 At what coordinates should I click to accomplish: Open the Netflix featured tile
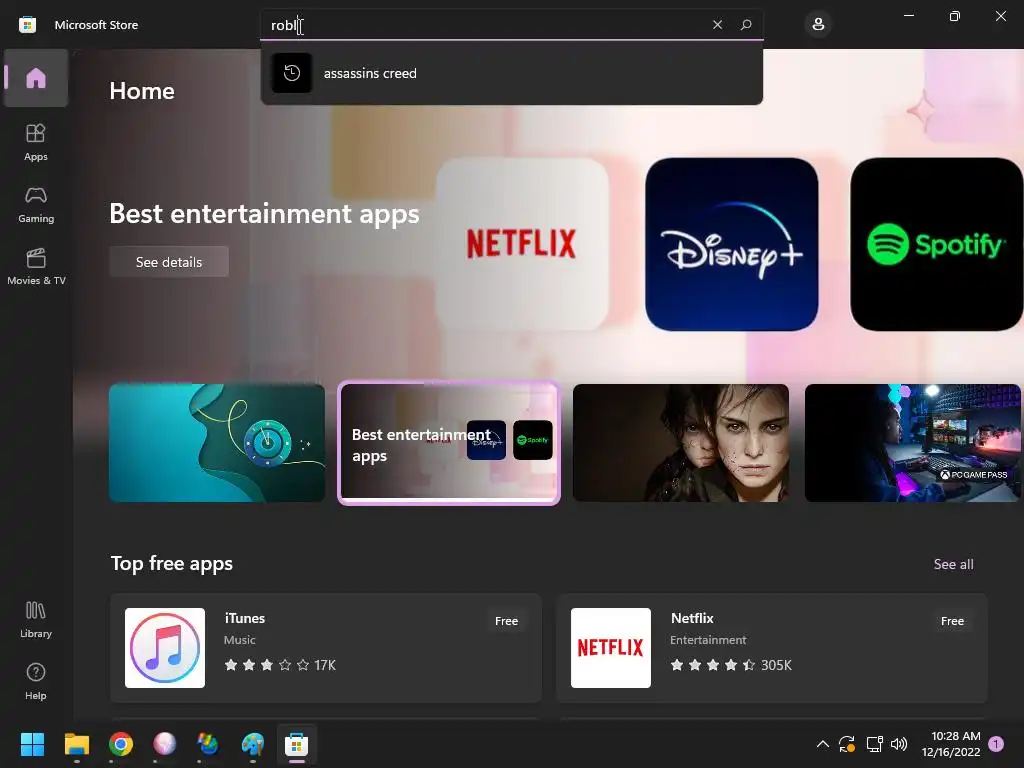coord(522,244)
